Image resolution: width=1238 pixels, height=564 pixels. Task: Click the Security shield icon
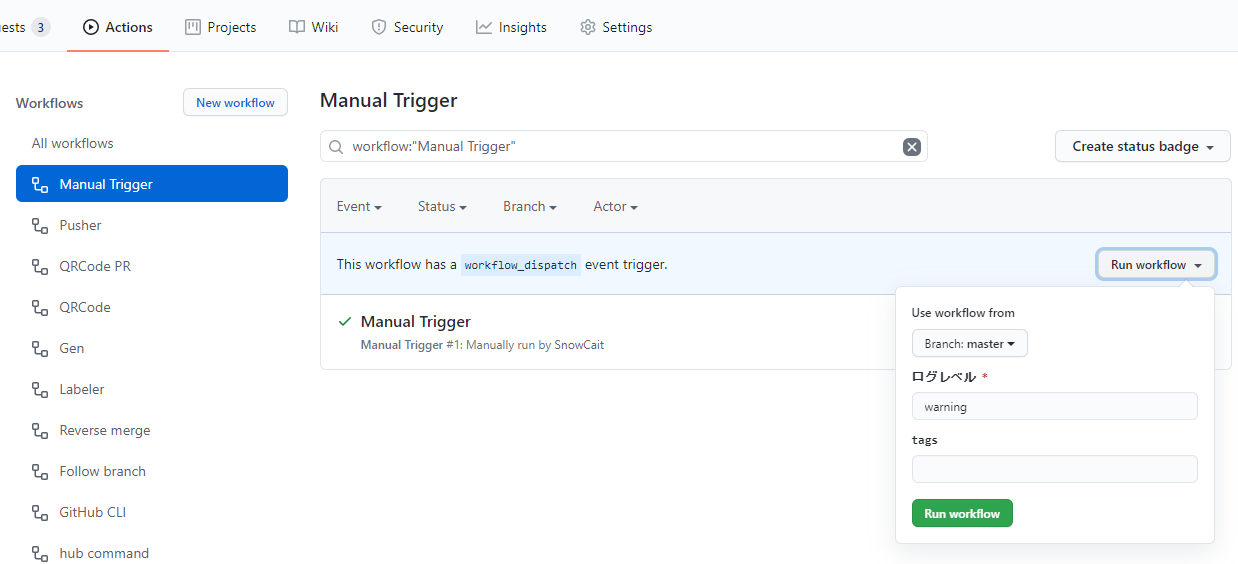tap(379, 27)
